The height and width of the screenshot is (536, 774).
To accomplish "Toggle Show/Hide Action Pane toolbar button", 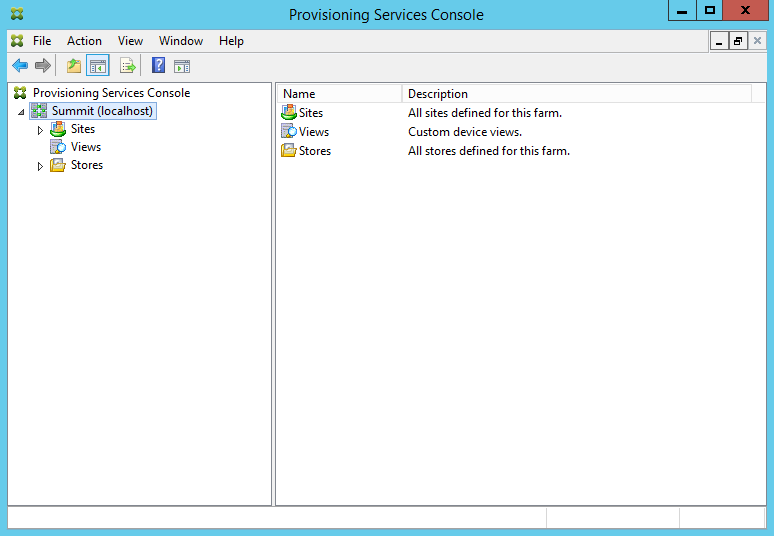I will (181, 66).
